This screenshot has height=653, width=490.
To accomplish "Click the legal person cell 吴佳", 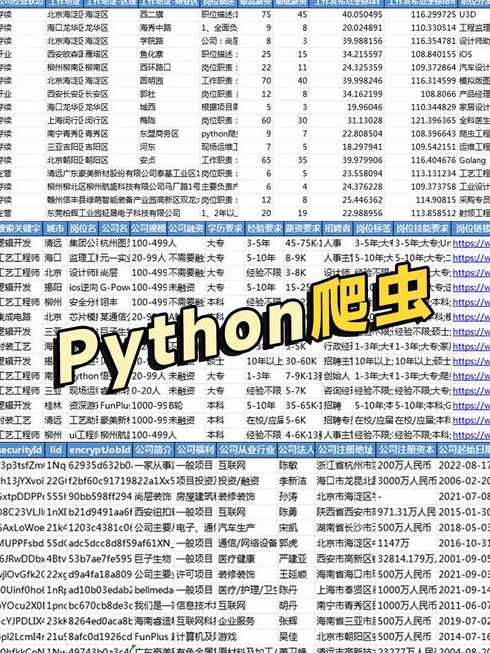I will tap(288, 637).
